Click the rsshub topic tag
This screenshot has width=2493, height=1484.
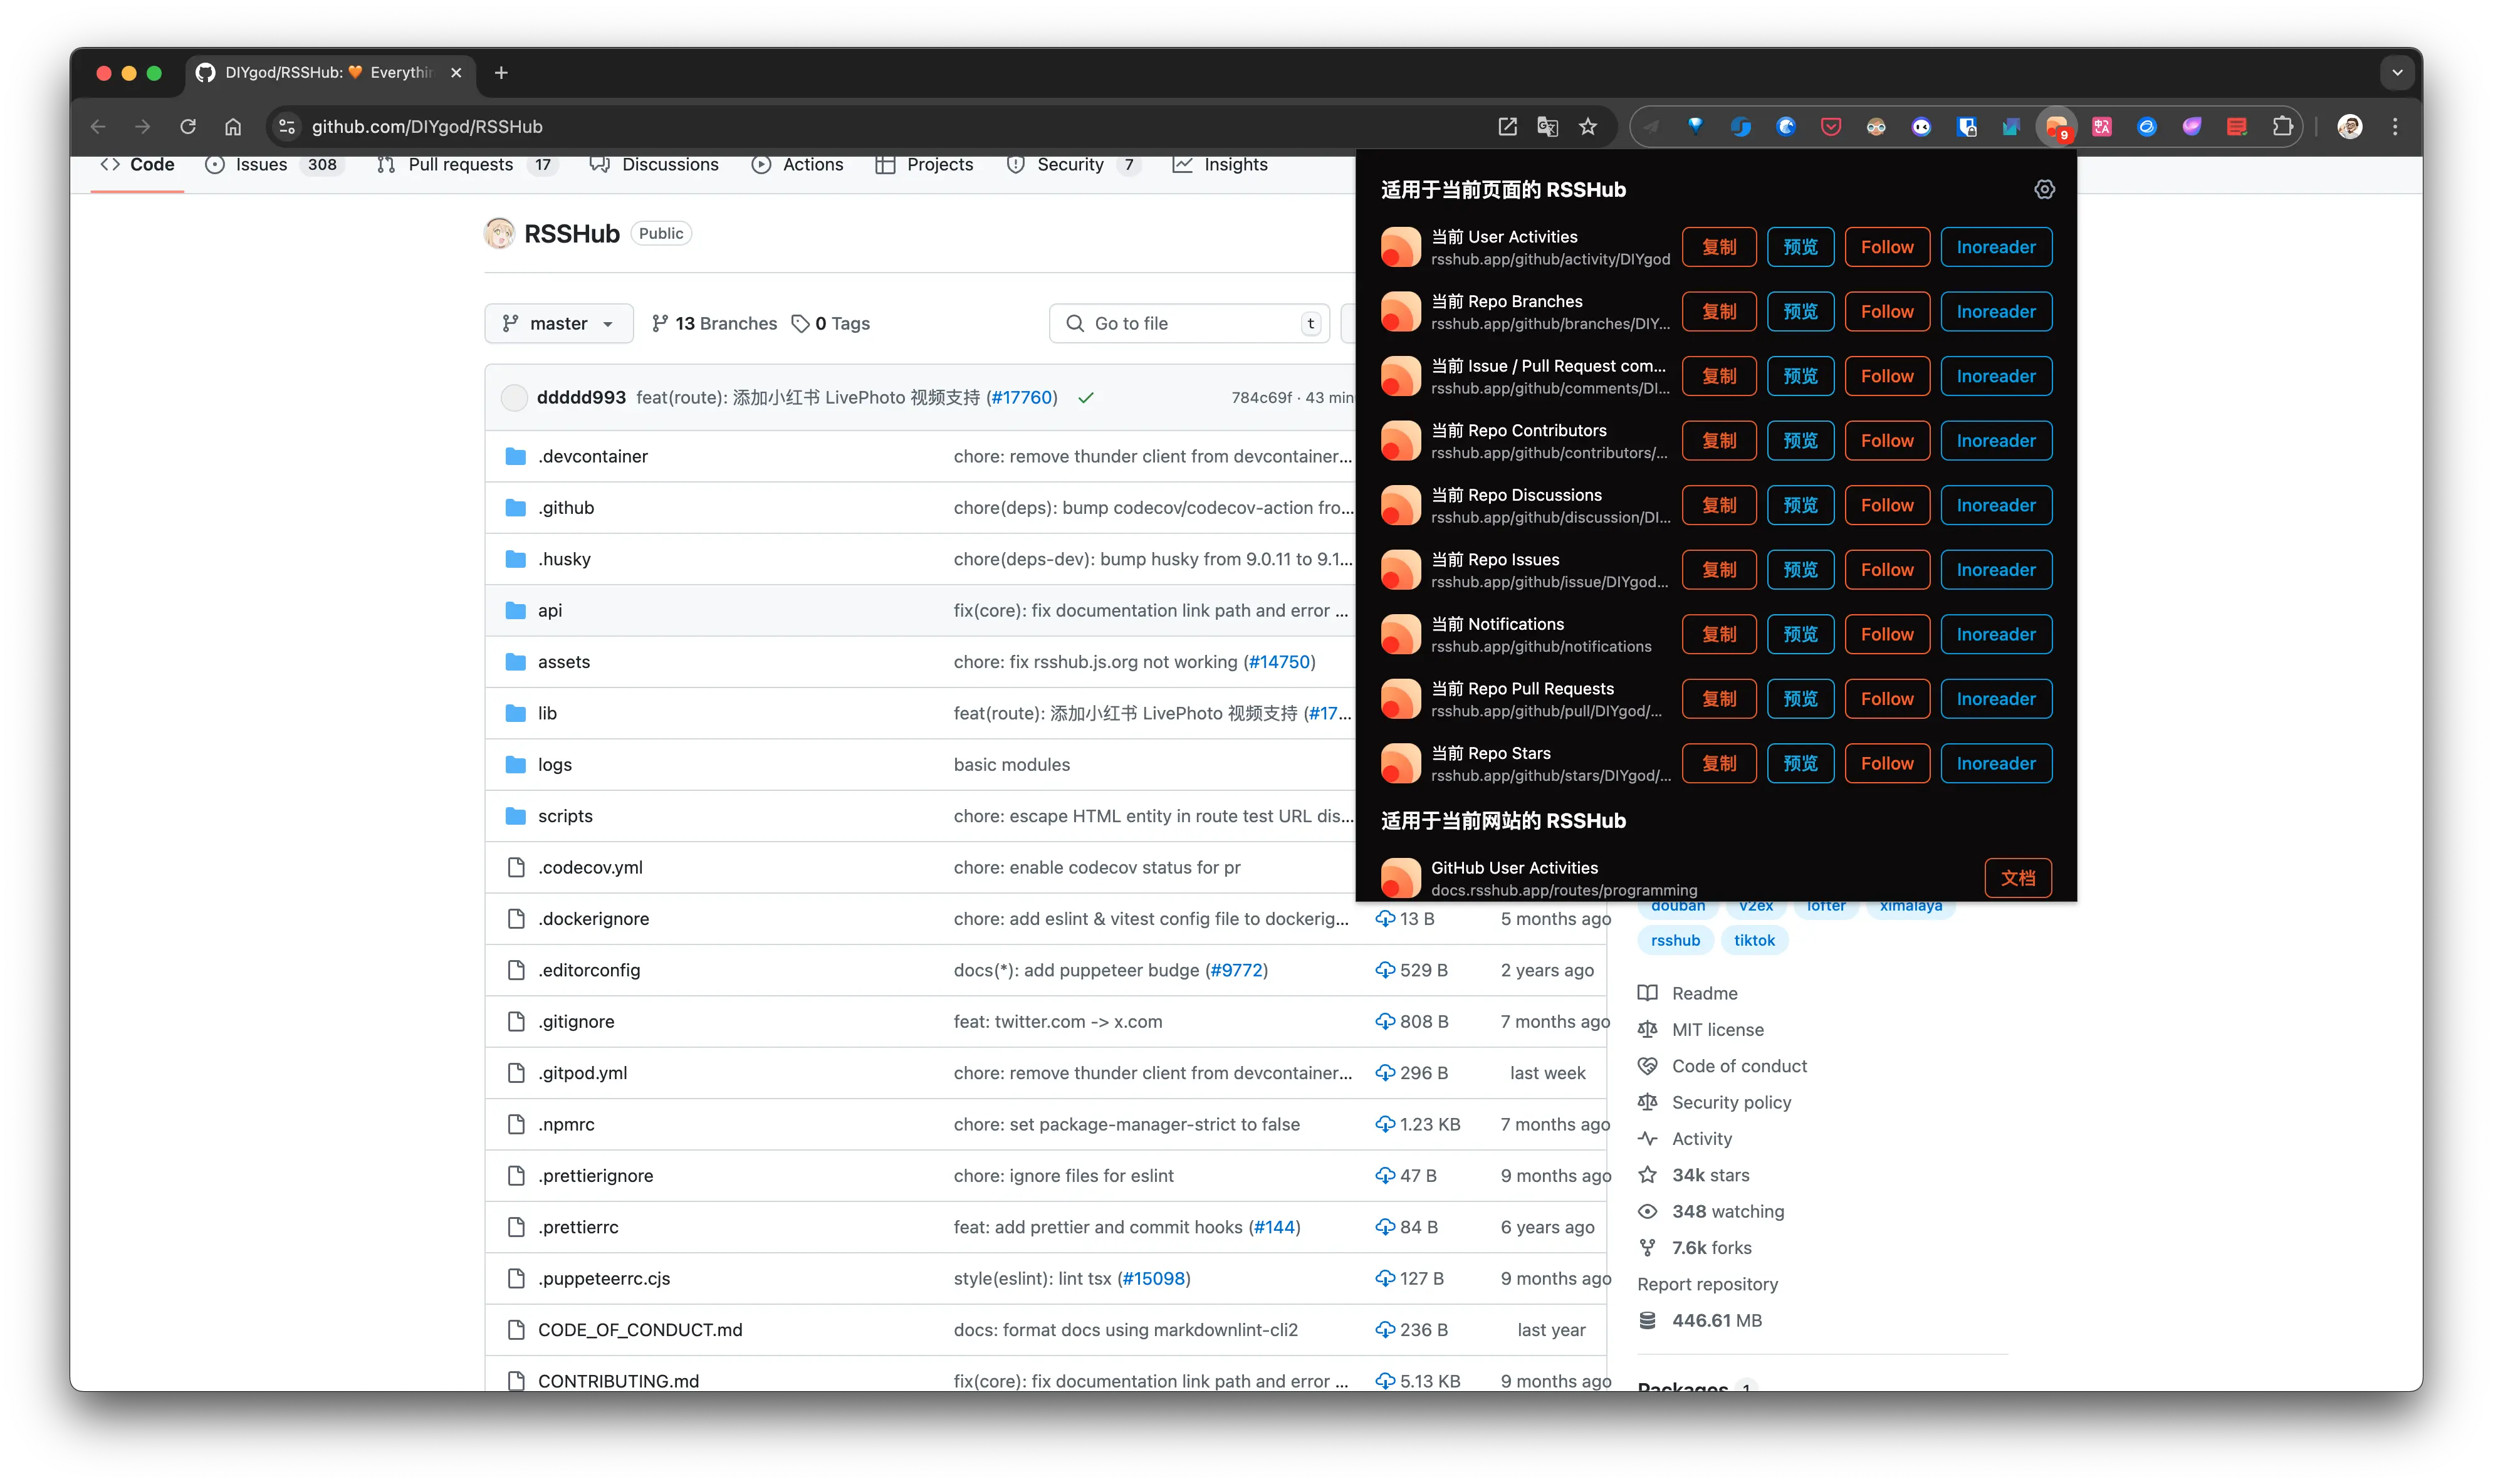1675,941
